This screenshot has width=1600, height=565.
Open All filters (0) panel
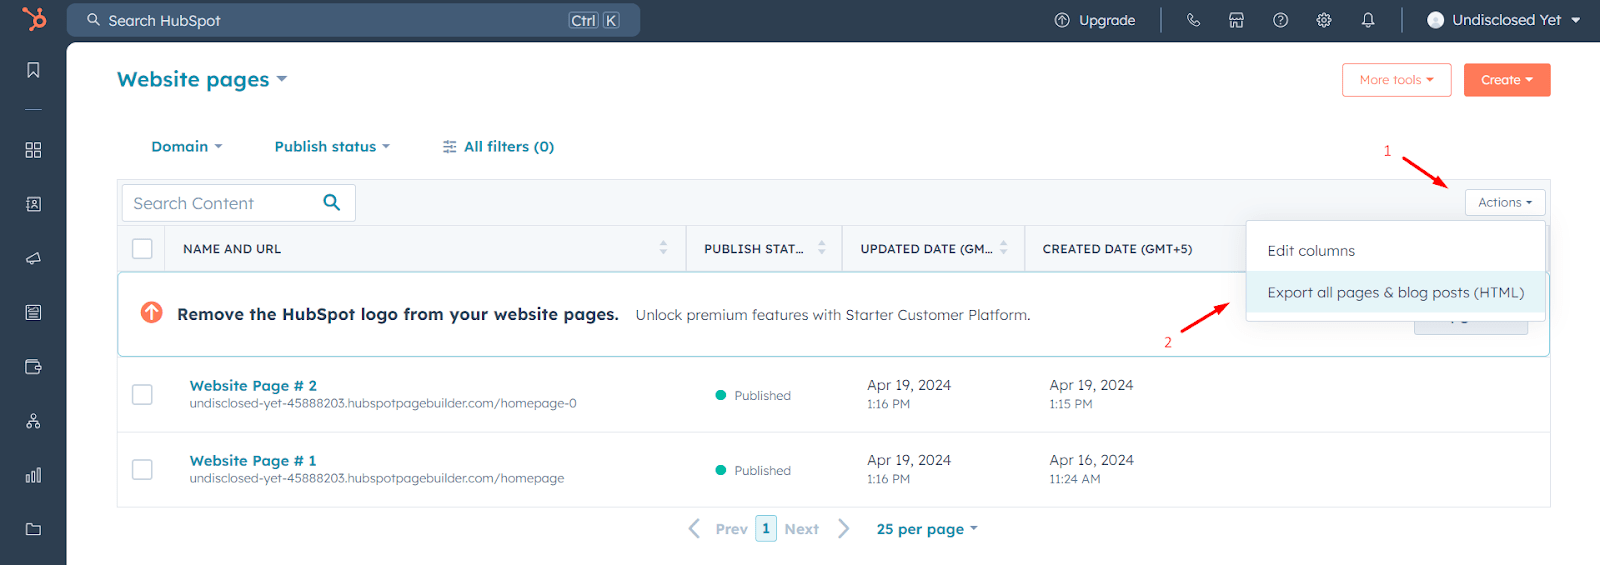click(x=498, y=146)
